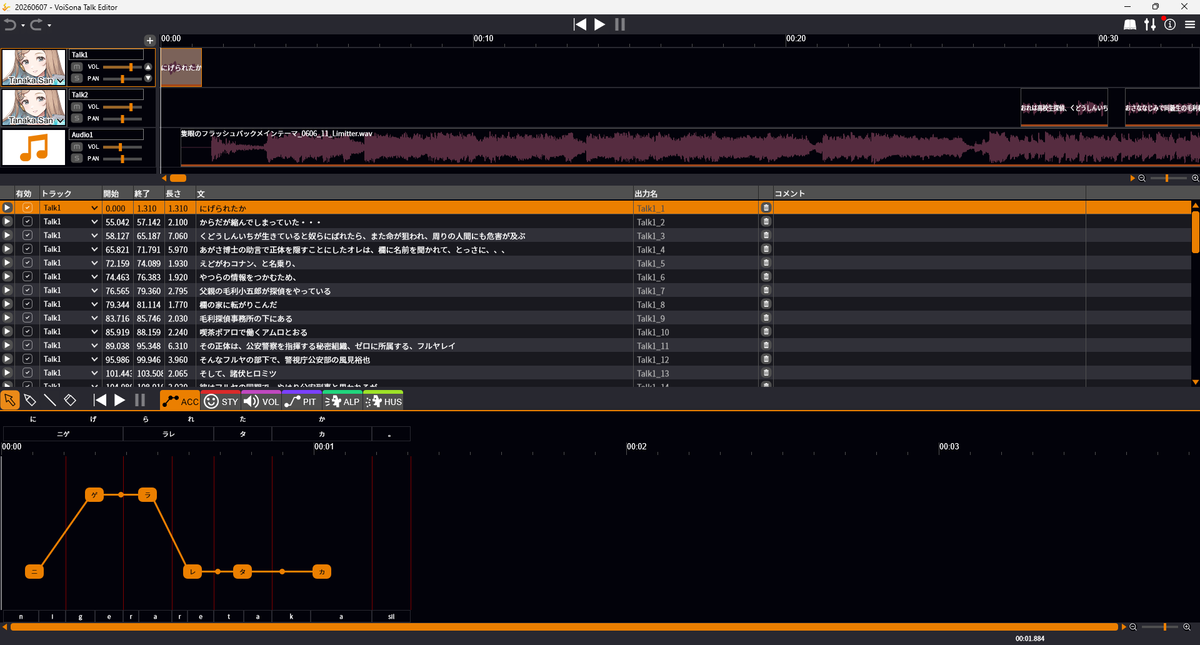Open the undo history dropdown arrow

pyautogui.click(x=21, y=24)
